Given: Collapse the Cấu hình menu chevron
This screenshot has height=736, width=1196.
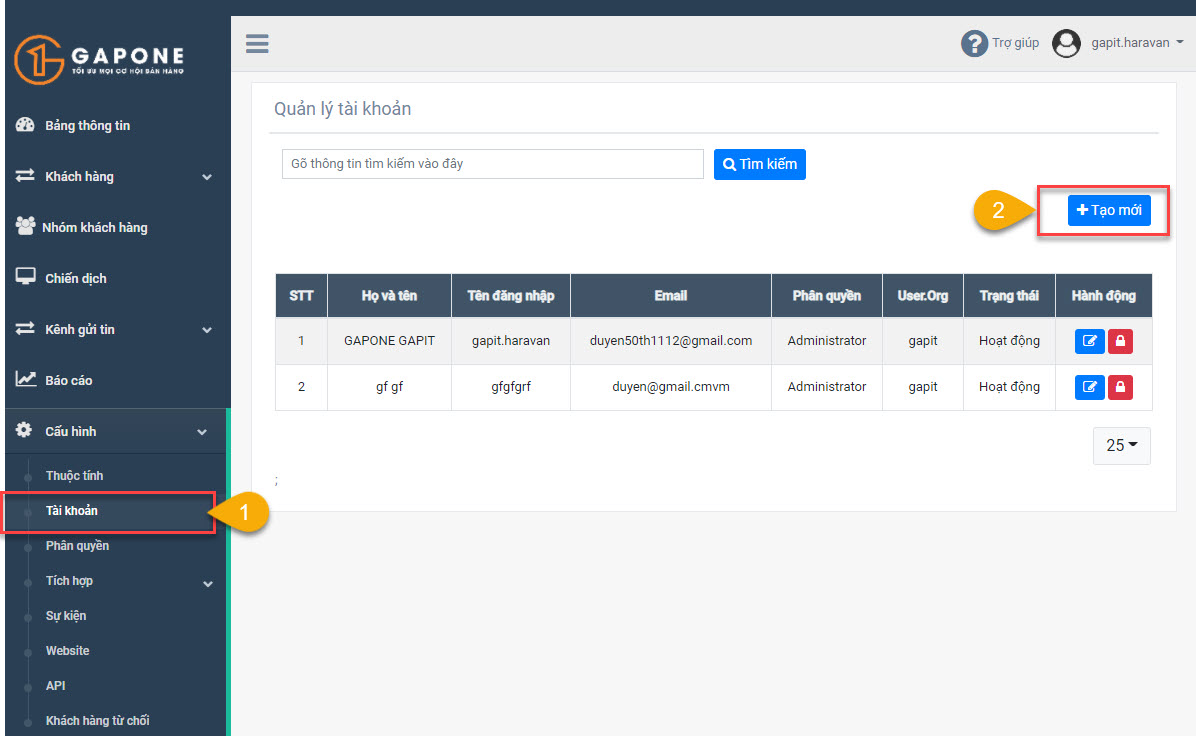Looking at the screenshot, I should [x=202, y=432].
